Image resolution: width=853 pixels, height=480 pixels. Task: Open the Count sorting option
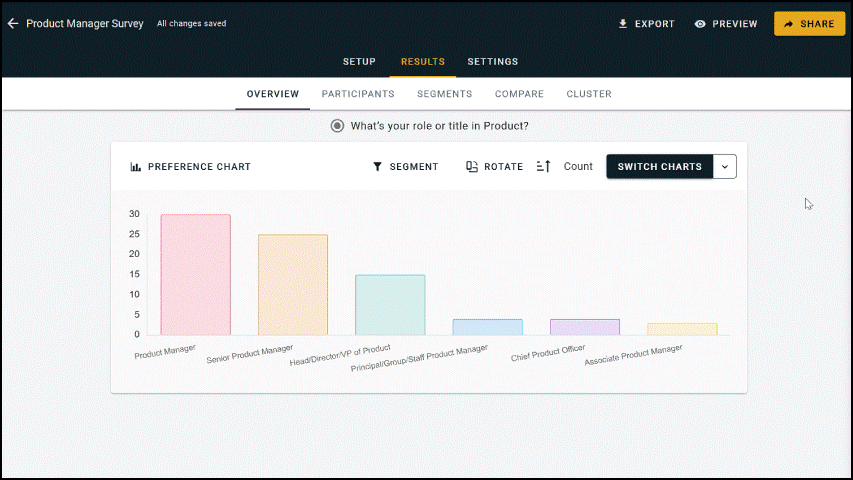pos(578,167)
